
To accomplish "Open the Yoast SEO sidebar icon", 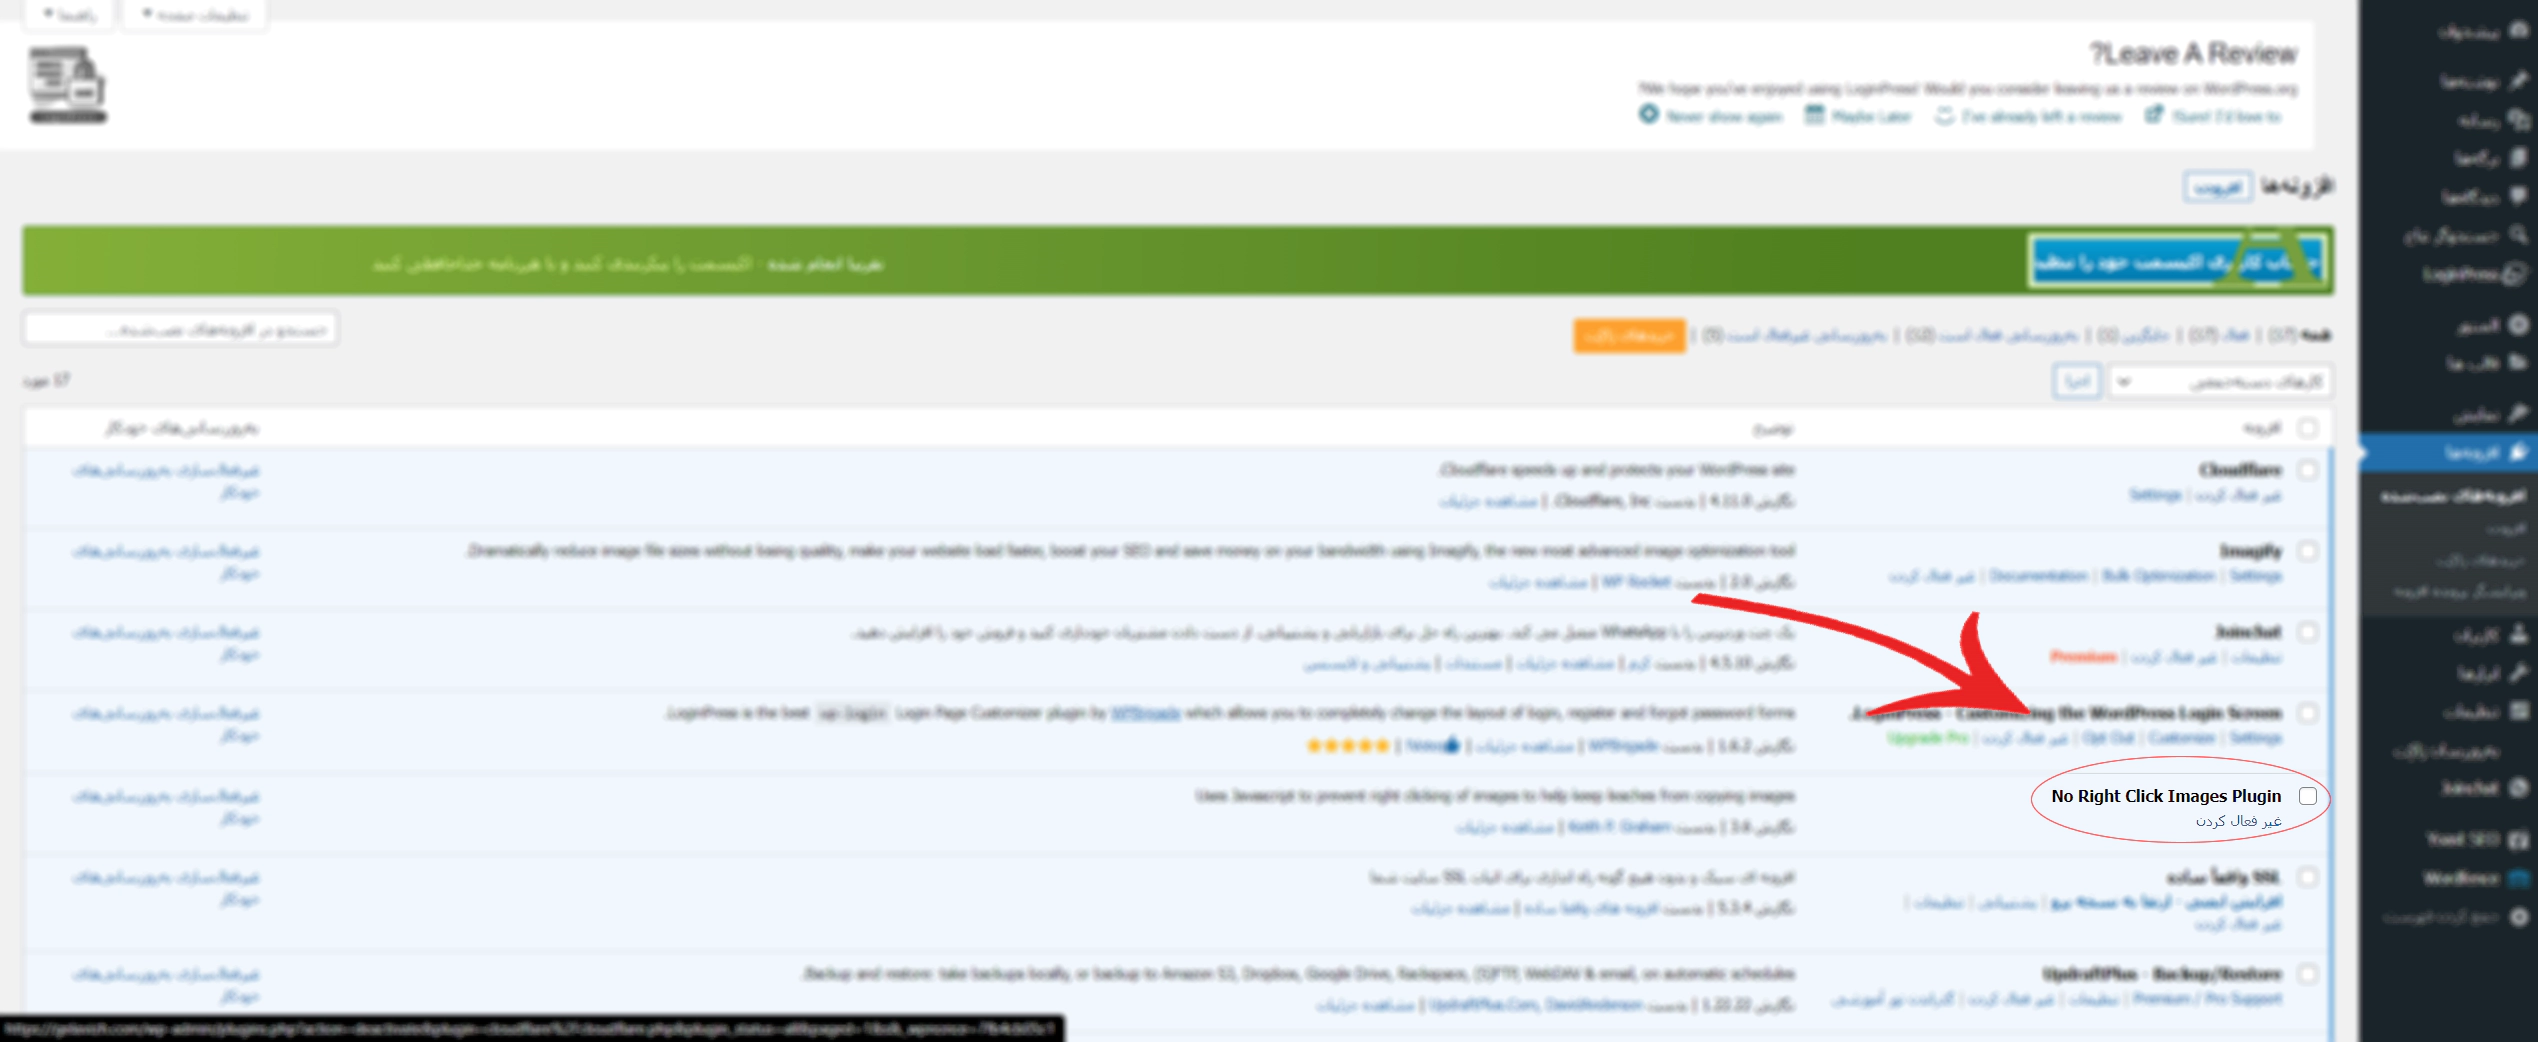I will 2519,839.
